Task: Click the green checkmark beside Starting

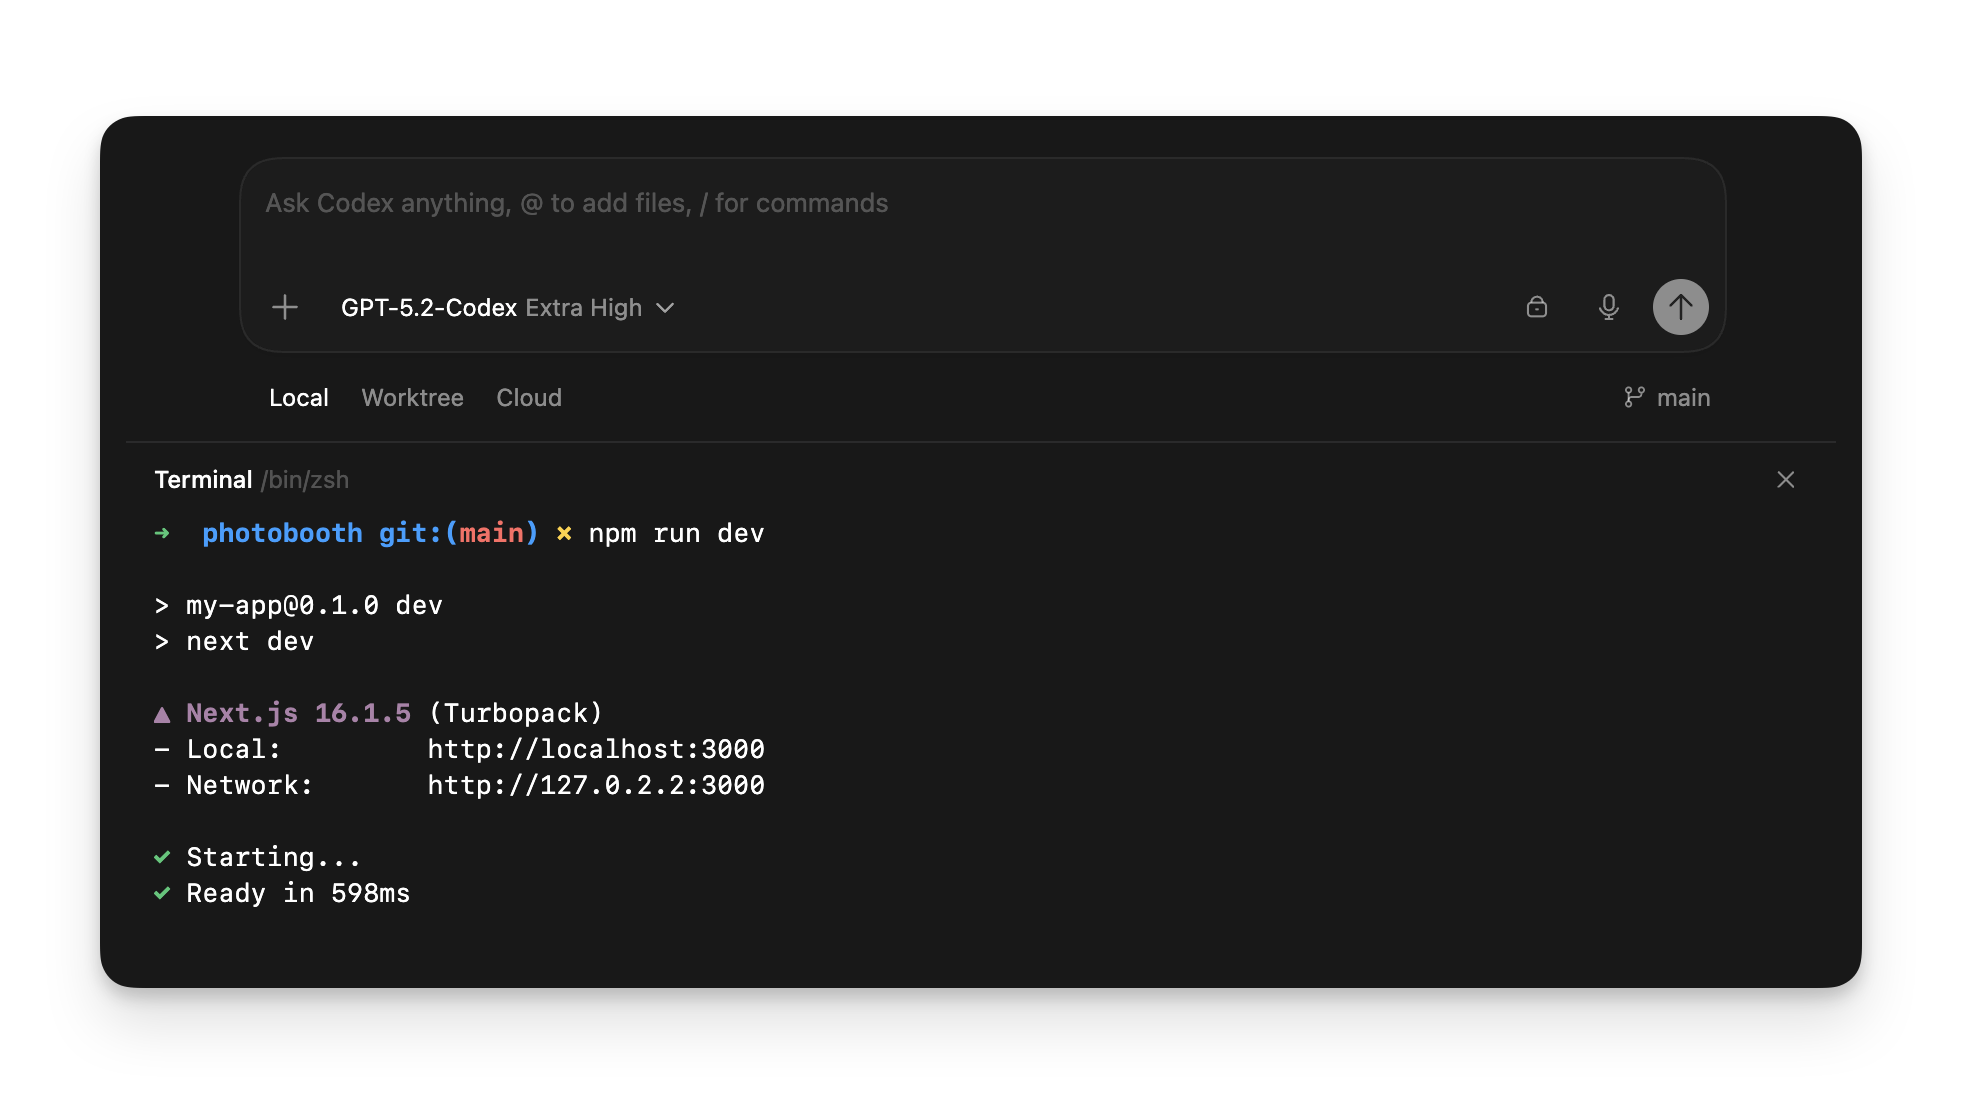Action: [x=163, y=856]
